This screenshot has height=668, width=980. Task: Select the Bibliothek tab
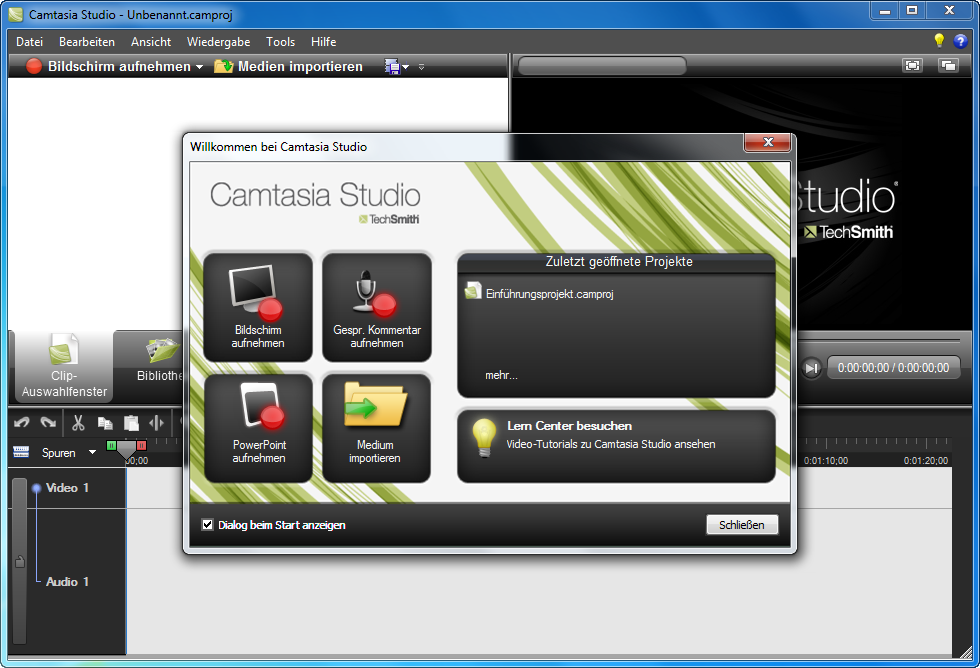pyautogui.click(x=149, y=367)
